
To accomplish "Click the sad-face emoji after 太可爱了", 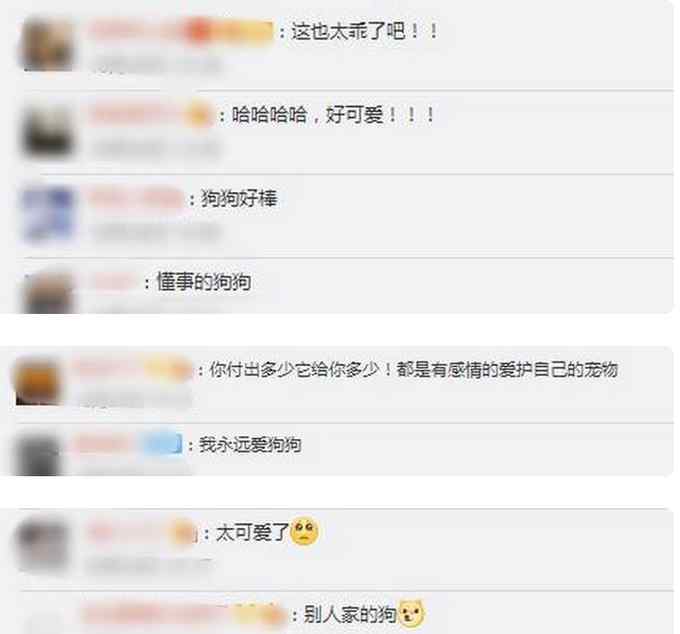I will pyautogui.click(x=305, y=531).
